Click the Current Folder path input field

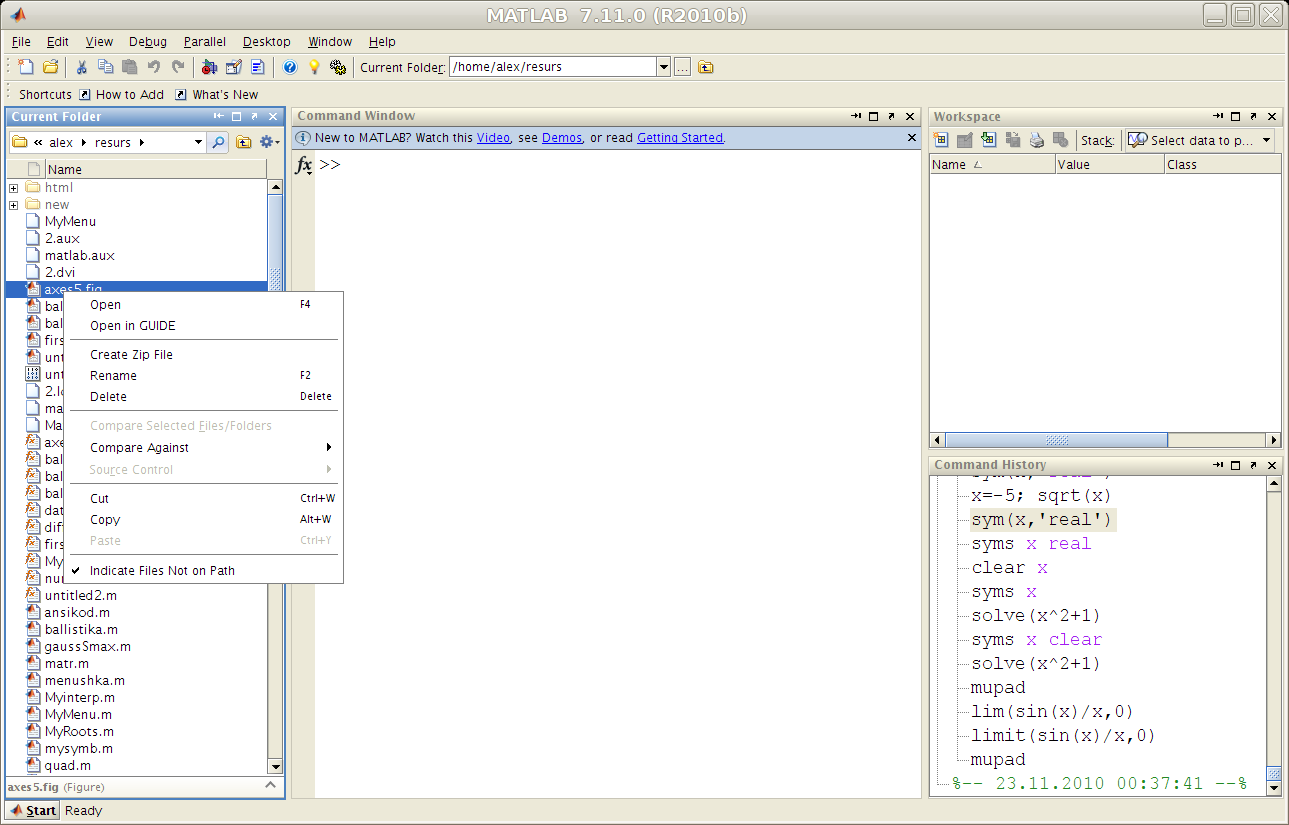click(552, 67)
